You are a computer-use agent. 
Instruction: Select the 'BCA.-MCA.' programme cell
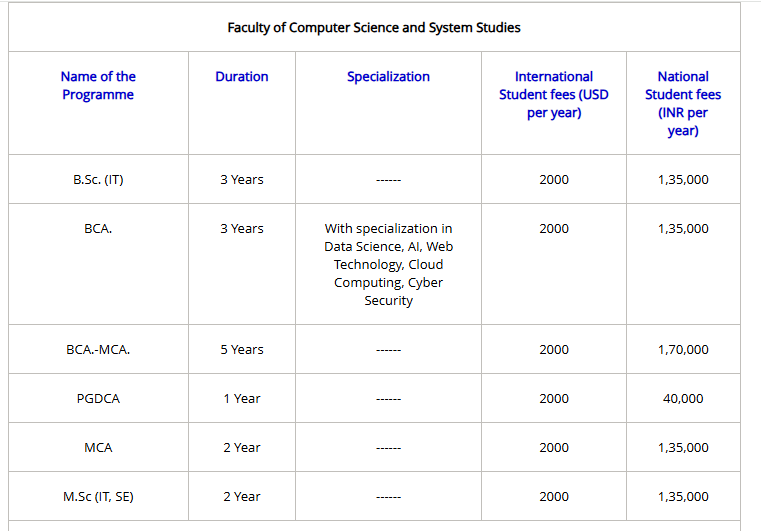click(98, 350)
